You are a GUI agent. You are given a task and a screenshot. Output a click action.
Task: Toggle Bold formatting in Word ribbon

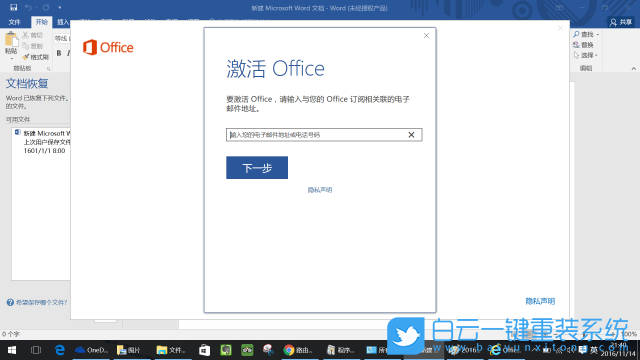tap(59, 53)
